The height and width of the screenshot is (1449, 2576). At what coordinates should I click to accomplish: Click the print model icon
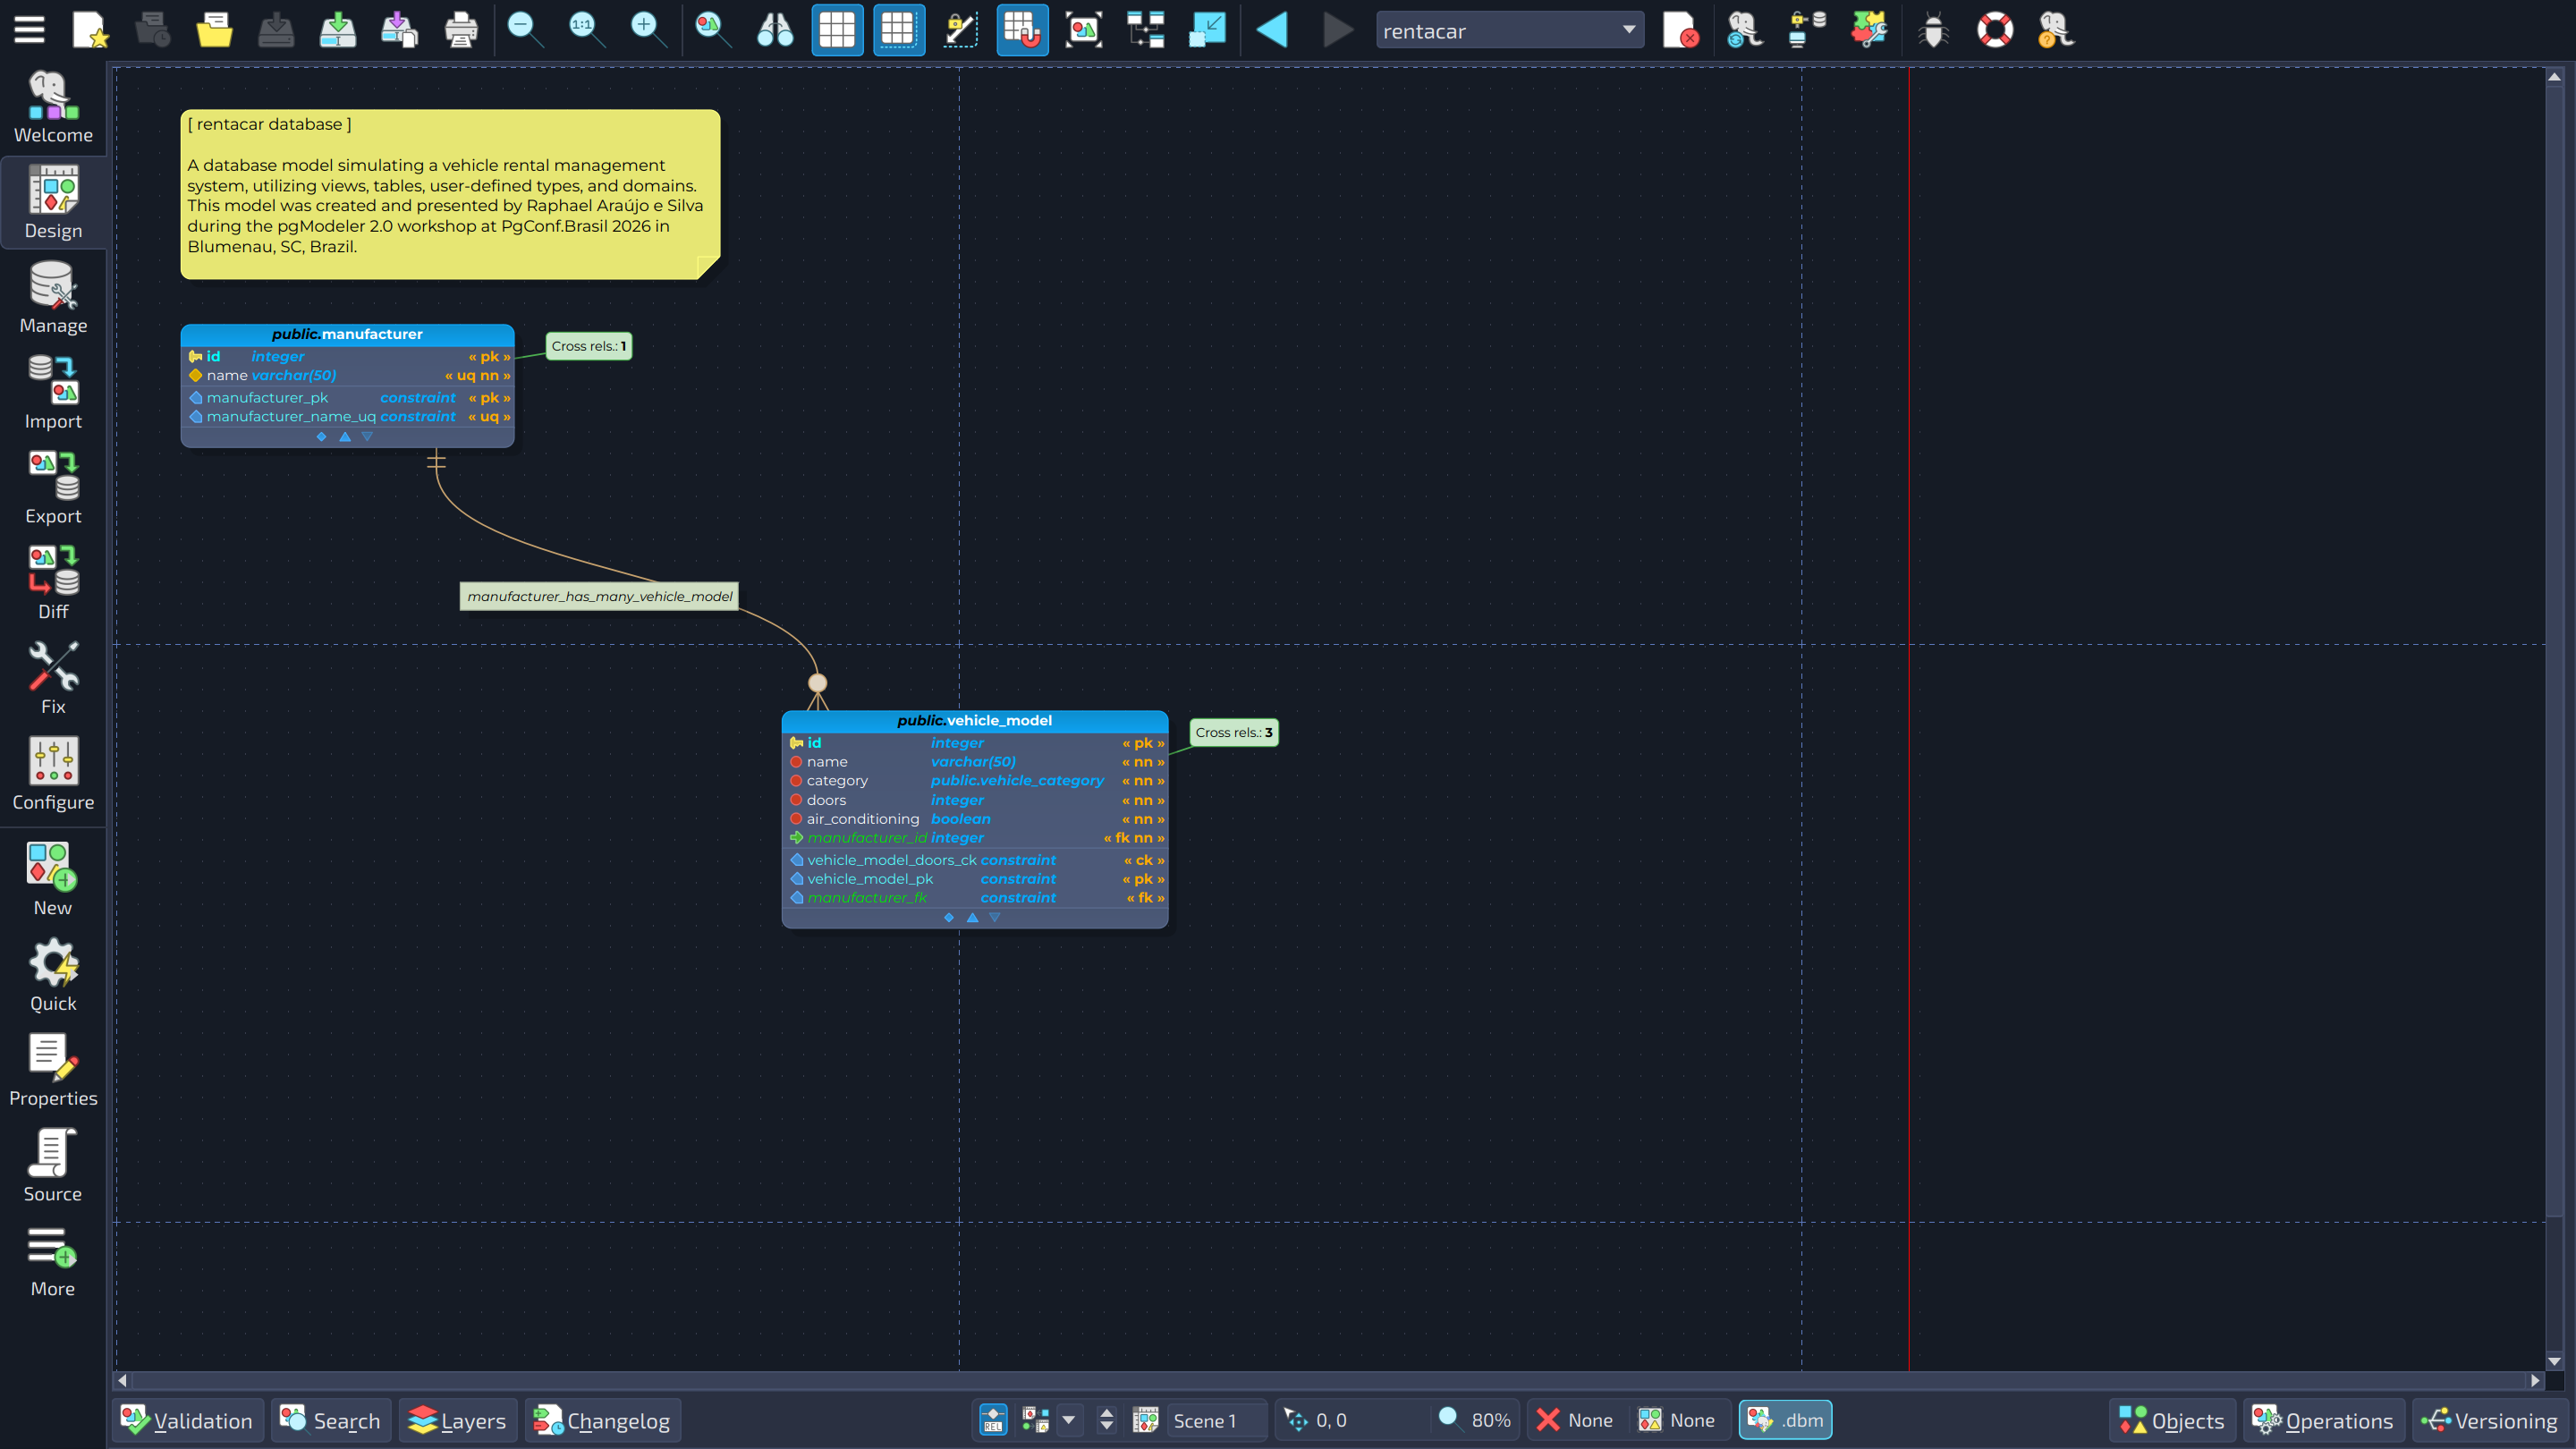click(x=460, y=30)
